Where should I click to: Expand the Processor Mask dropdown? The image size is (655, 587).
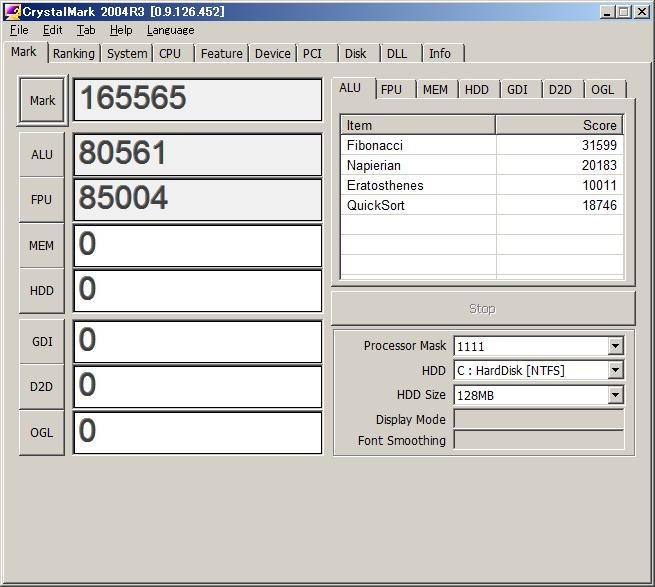[x=615, y=346]
